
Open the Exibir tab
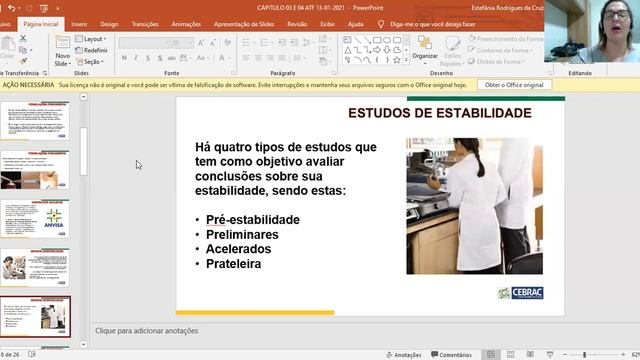pos(327,24)
